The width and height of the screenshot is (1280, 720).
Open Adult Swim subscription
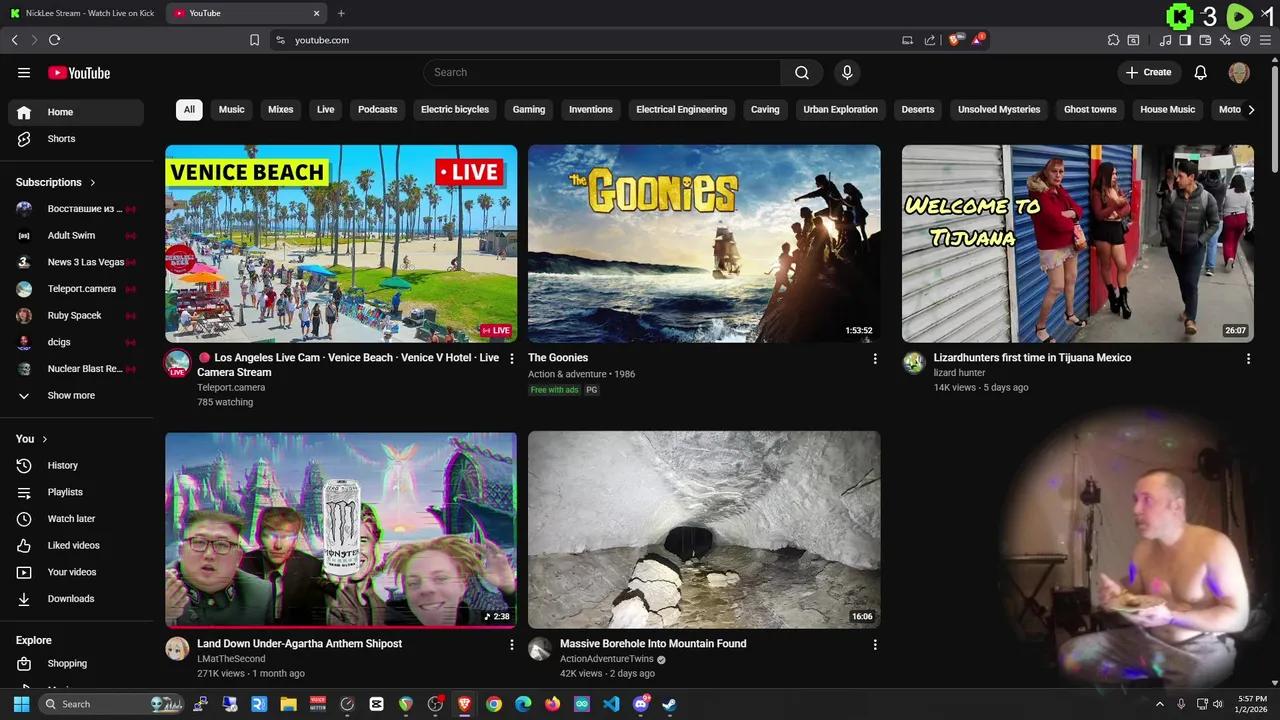(76, 235)
